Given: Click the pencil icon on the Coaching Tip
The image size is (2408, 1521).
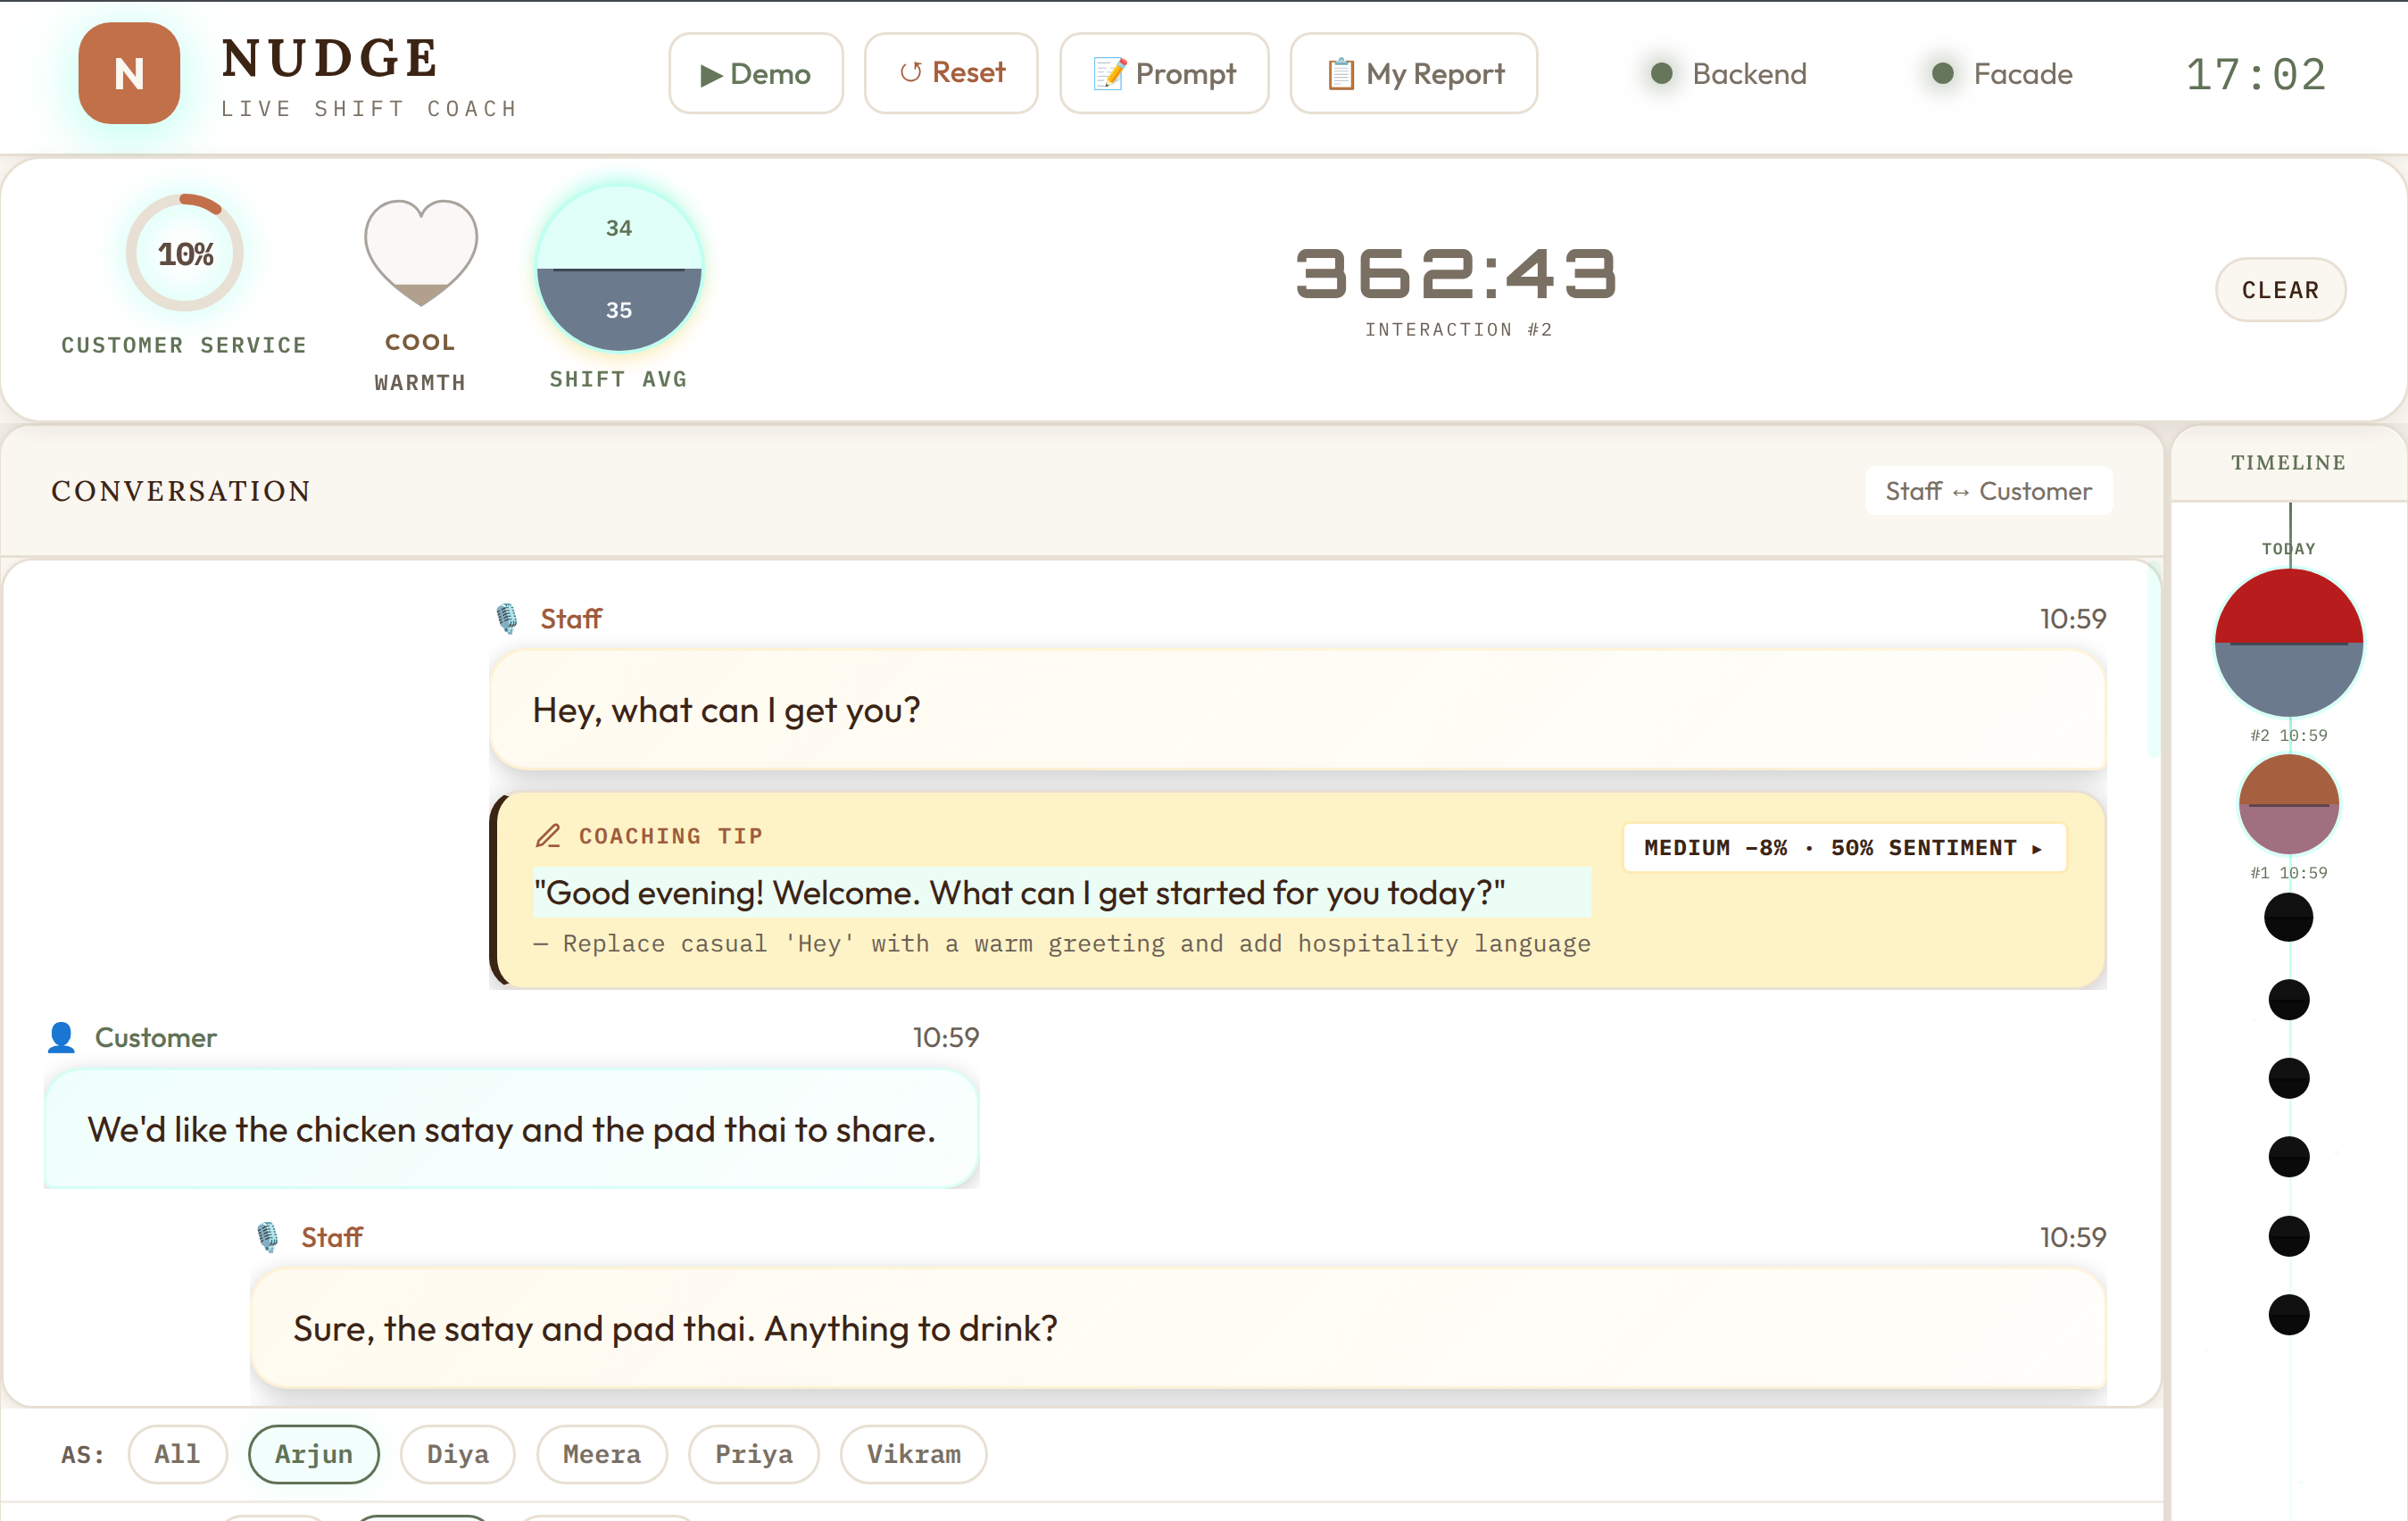Looking at the screenshot, I should (x=549, y=836).
